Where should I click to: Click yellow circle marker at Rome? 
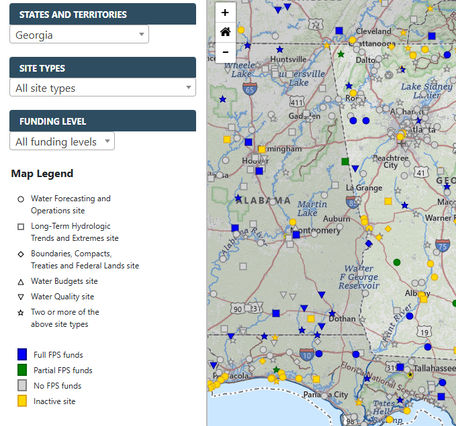click(x=353, y=93)
